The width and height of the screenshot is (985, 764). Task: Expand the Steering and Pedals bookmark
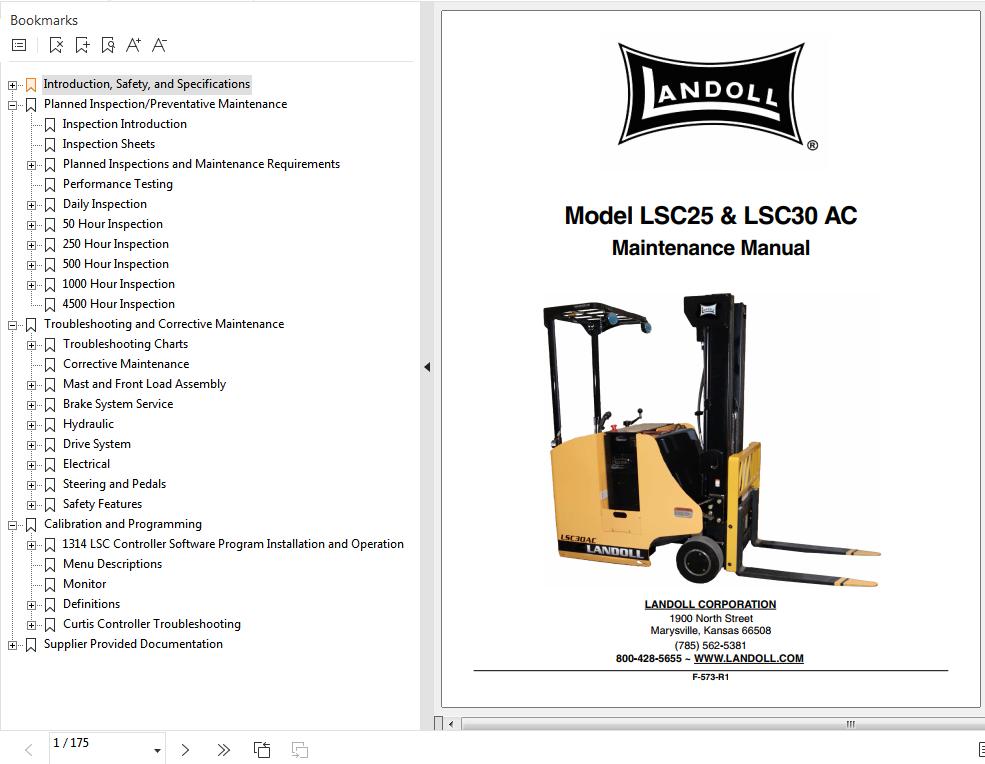click(31, 485)
